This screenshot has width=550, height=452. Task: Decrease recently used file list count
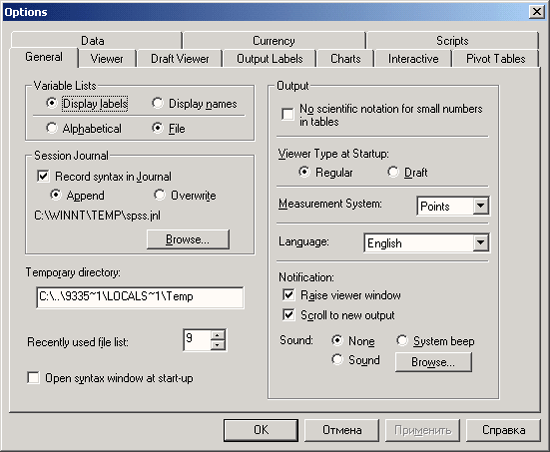pyautogui.click(x=218, y=345)
